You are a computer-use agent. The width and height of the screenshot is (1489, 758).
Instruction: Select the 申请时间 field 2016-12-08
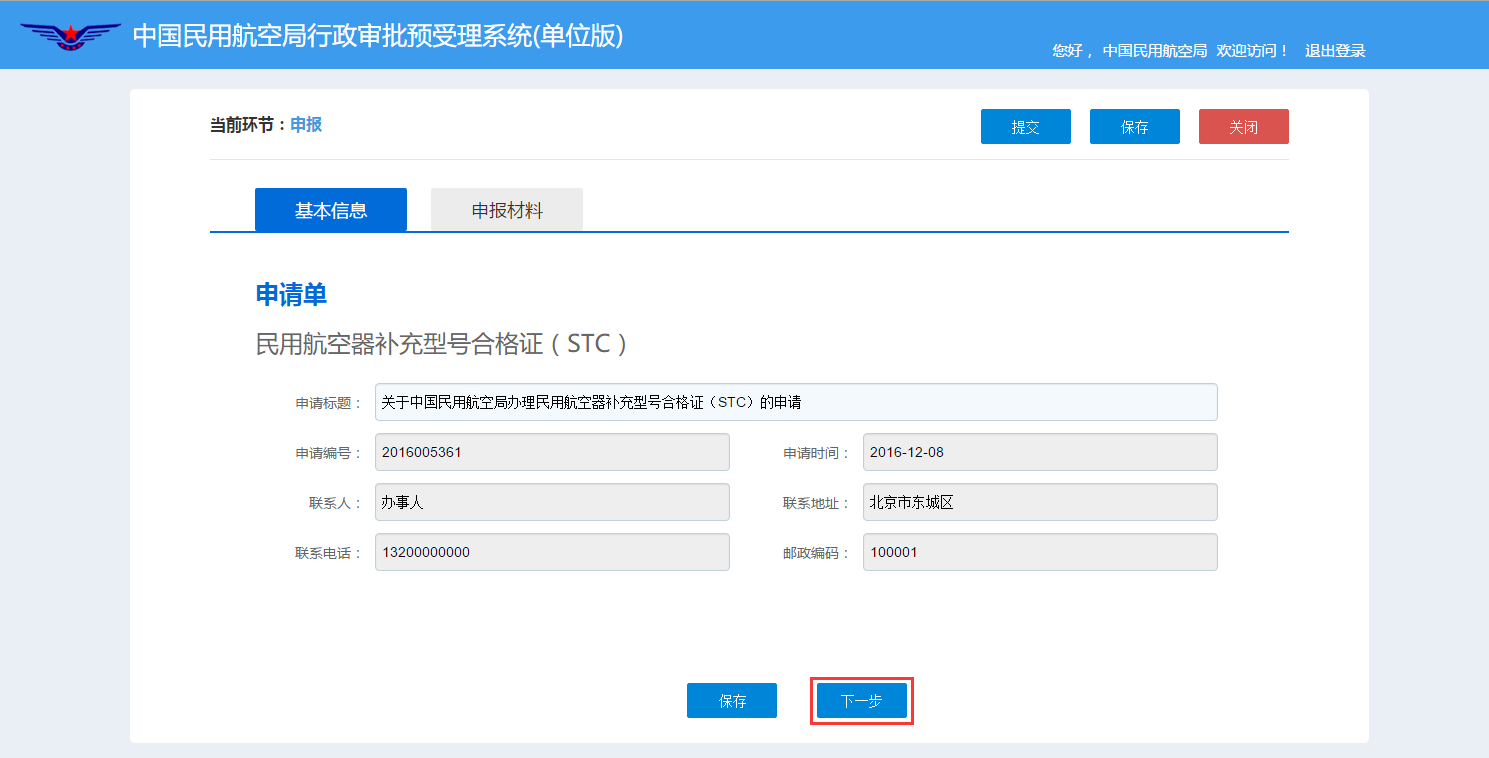coord(1040,452)
